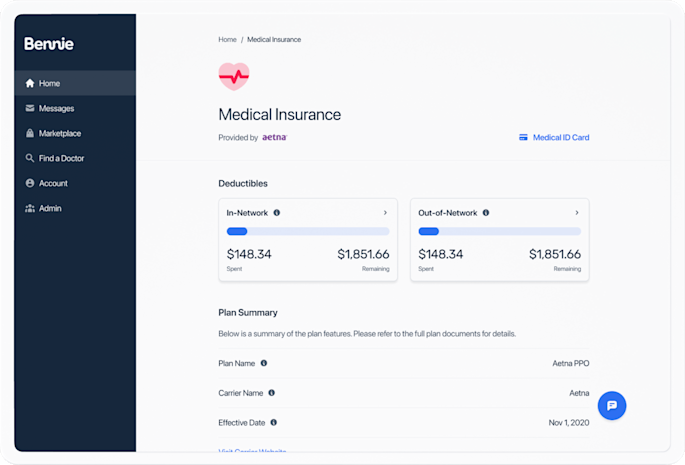Click the Effective Date row label
The height and width of the screenshot is (465, 685).
pyautogui.click(x=242, y=423)
